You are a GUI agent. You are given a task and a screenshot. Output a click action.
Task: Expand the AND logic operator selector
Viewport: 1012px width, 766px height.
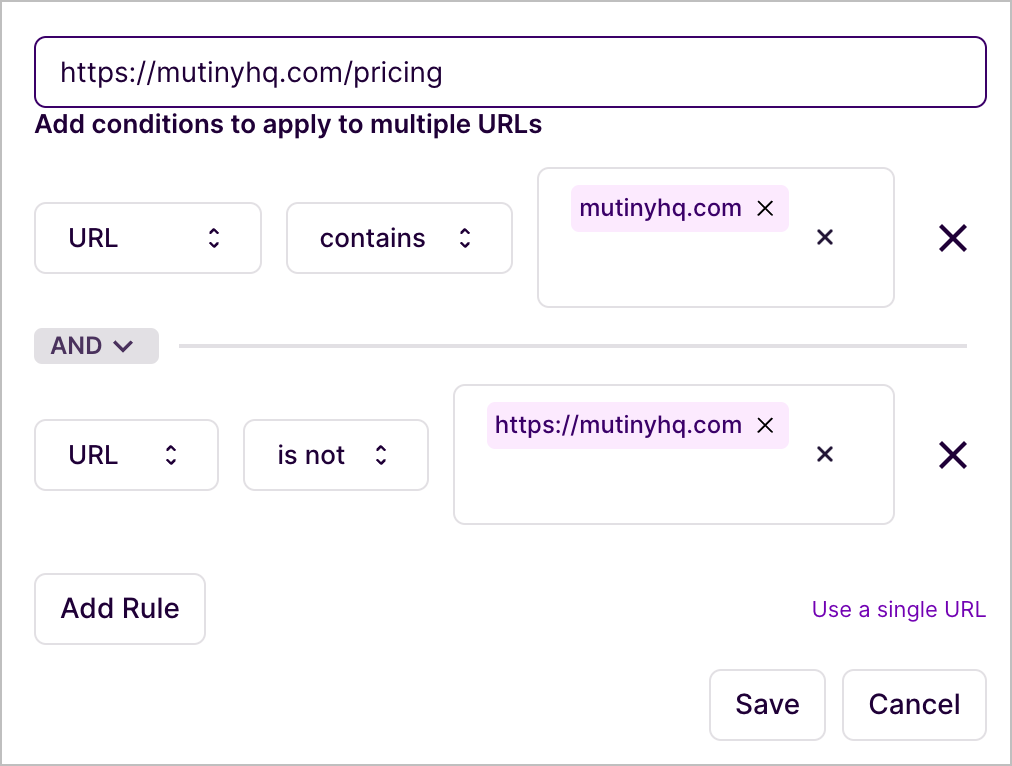tap(96, 346)
